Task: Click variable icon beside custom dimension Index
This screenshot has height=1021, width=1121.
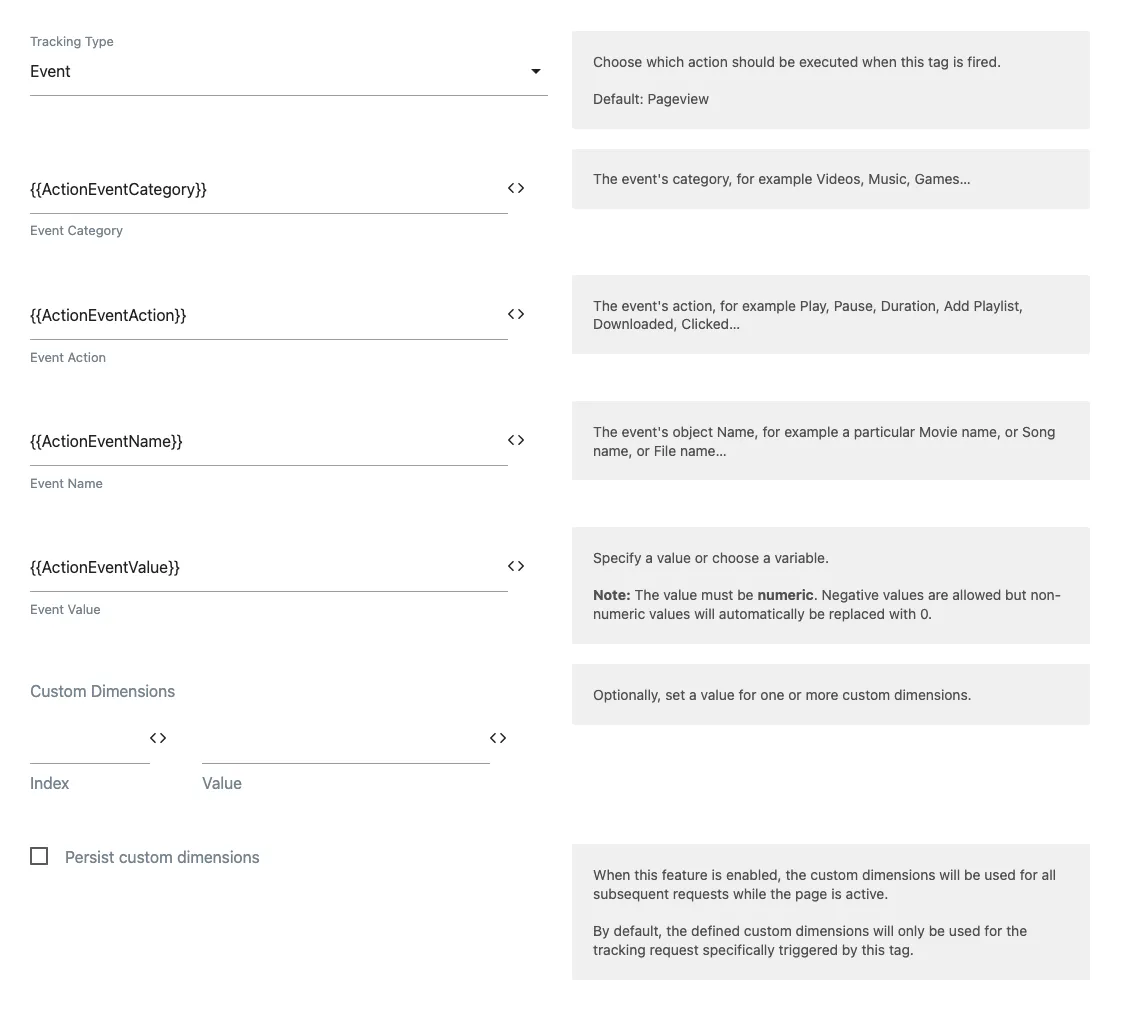Action: click(x=158, y=738)
